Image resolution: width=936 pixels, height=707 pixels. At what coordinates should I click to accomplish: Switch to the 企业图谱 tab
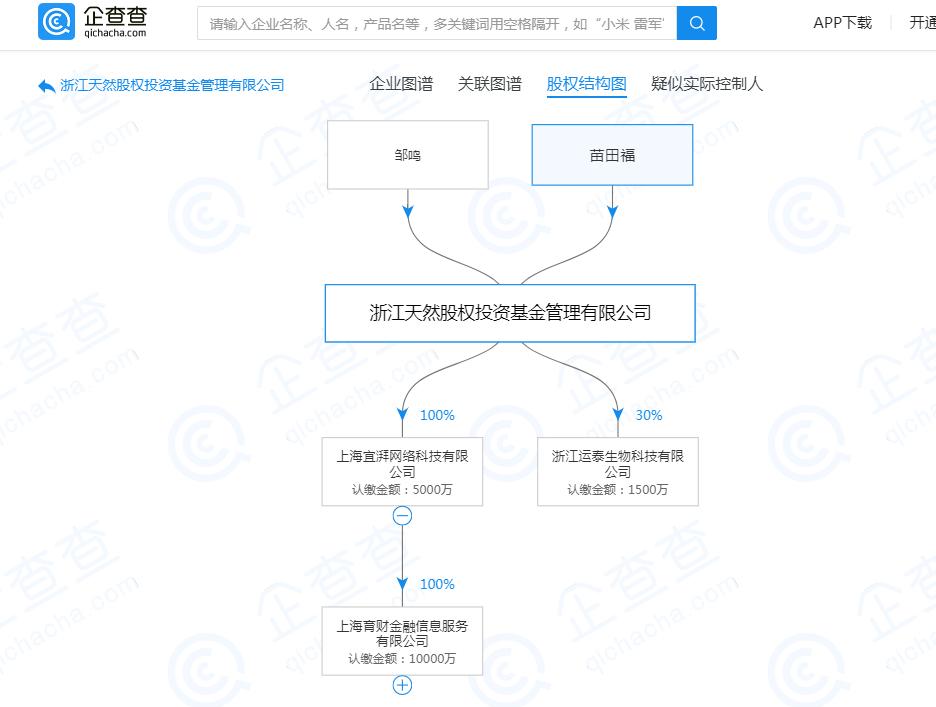click(x=402, y=84)
